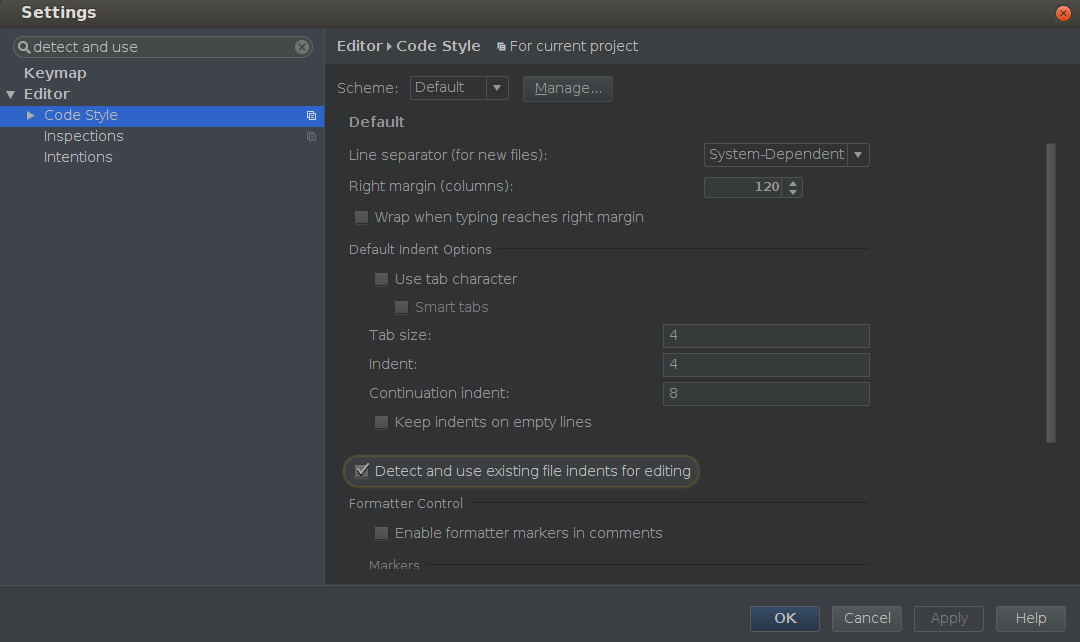This screenshot has height=642, width=1080.
Task: Confirm with the OK button
Action: pos(785,619)
